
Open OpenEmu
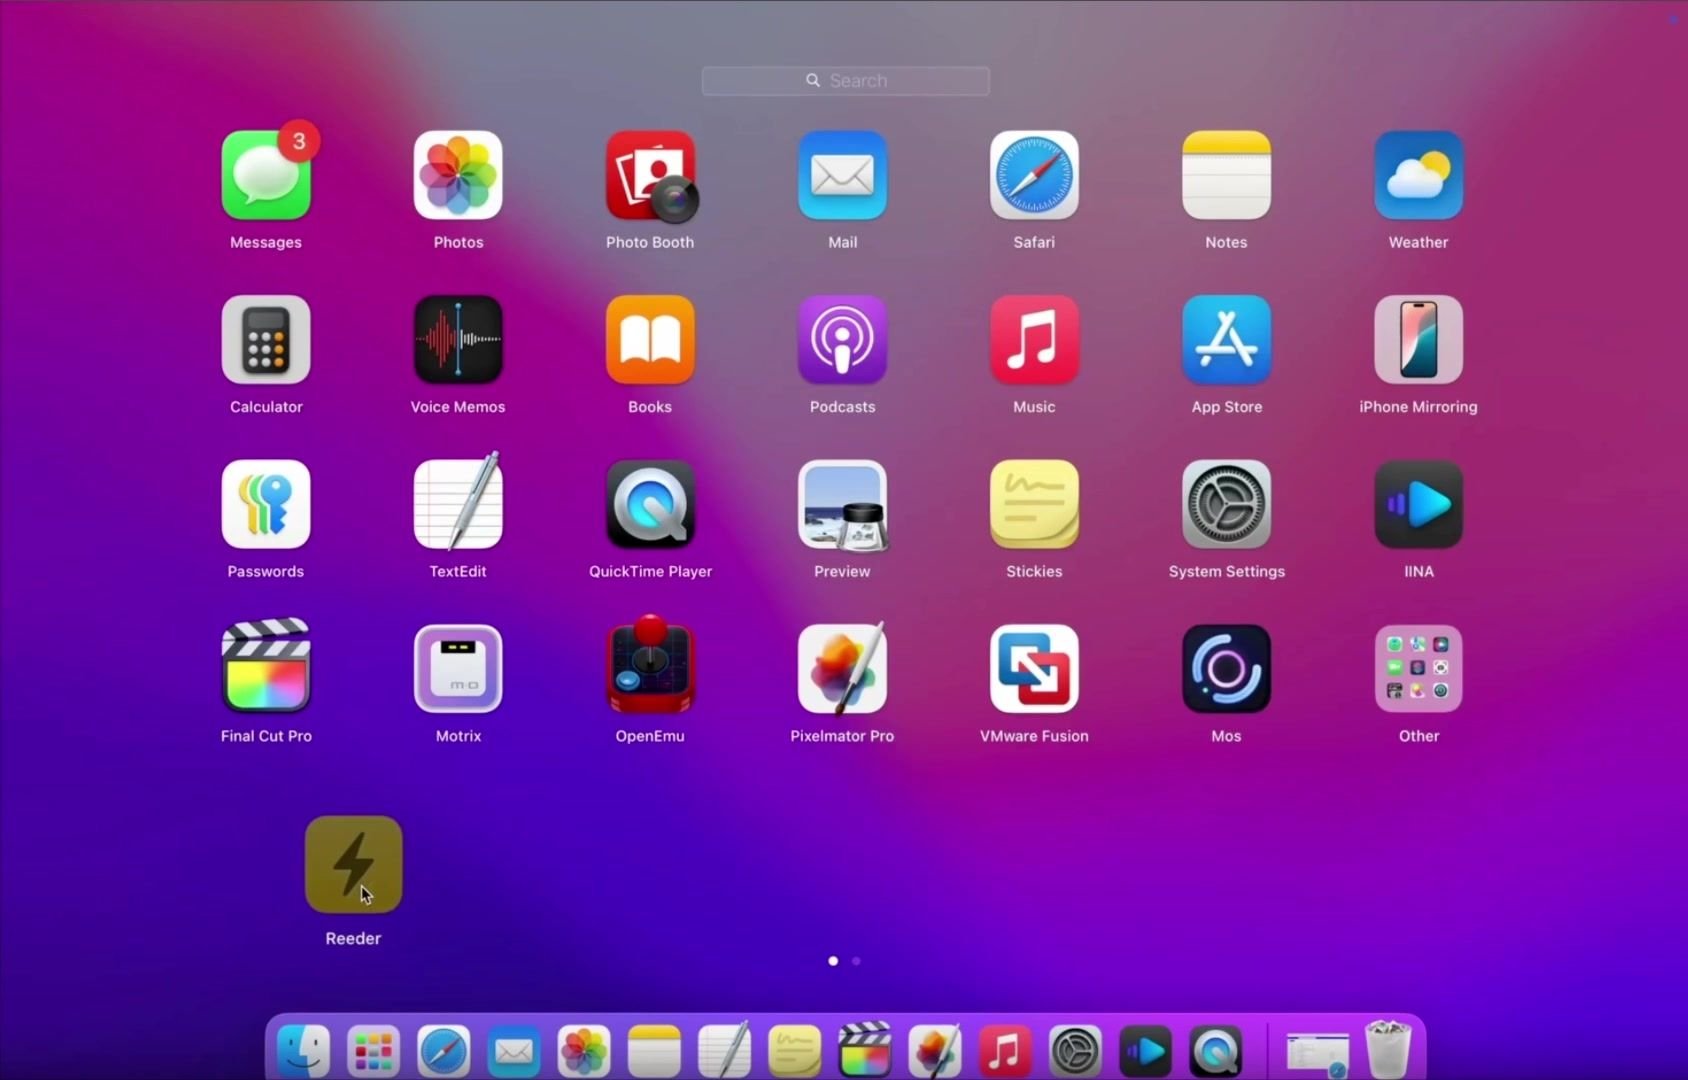point(650,665)
